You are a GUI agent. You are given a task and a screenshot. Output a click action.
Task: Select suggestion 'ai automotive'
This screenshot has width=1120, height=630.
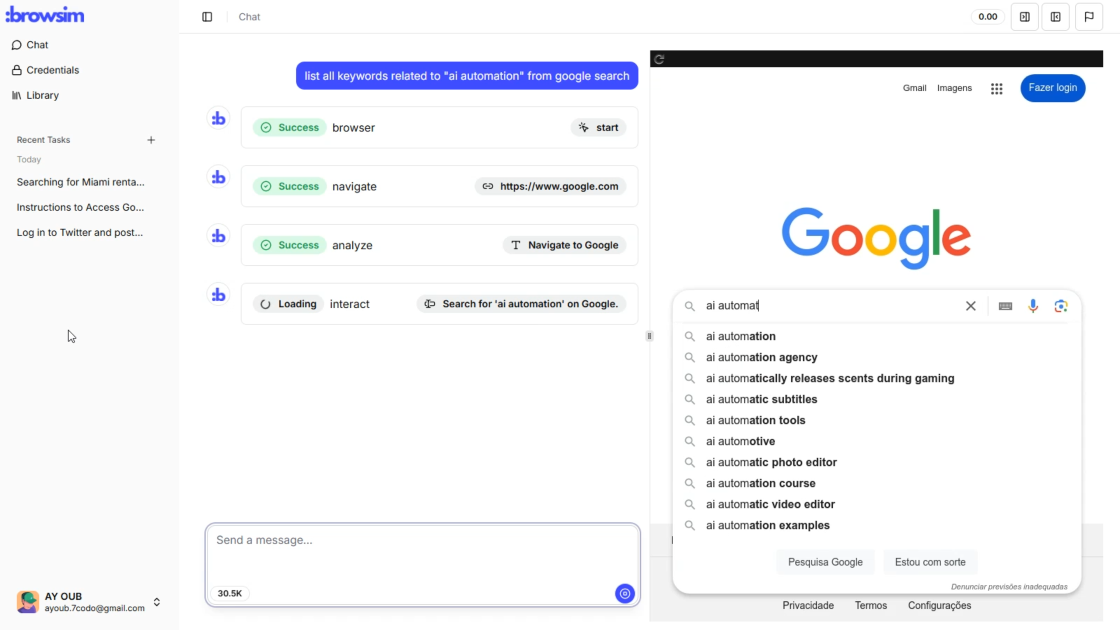pos(876,441)
